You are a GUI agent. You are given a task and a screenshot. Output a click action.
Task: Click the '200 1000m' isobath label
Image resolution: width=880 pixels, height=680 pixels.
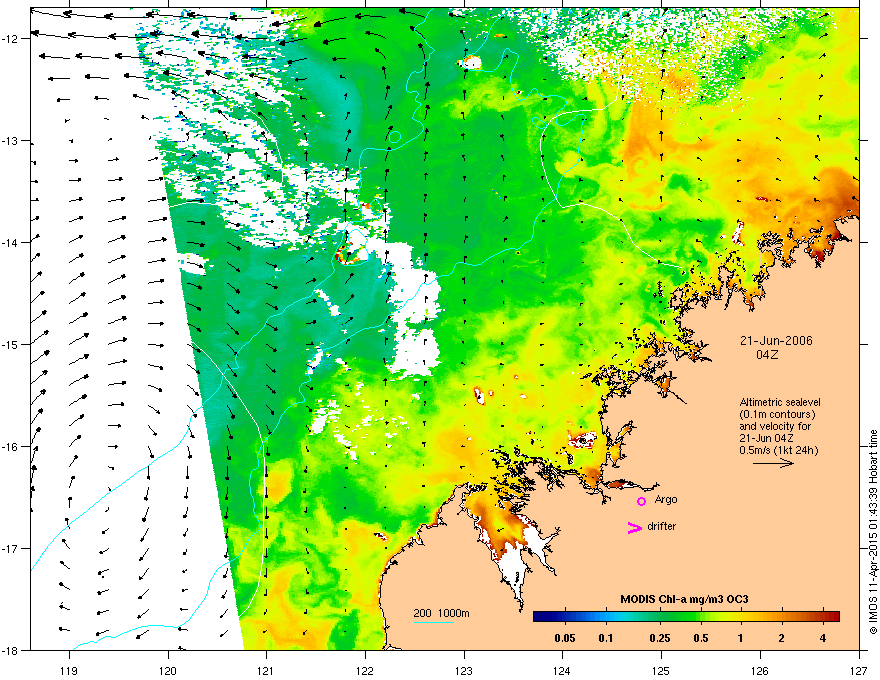[441, 613]
